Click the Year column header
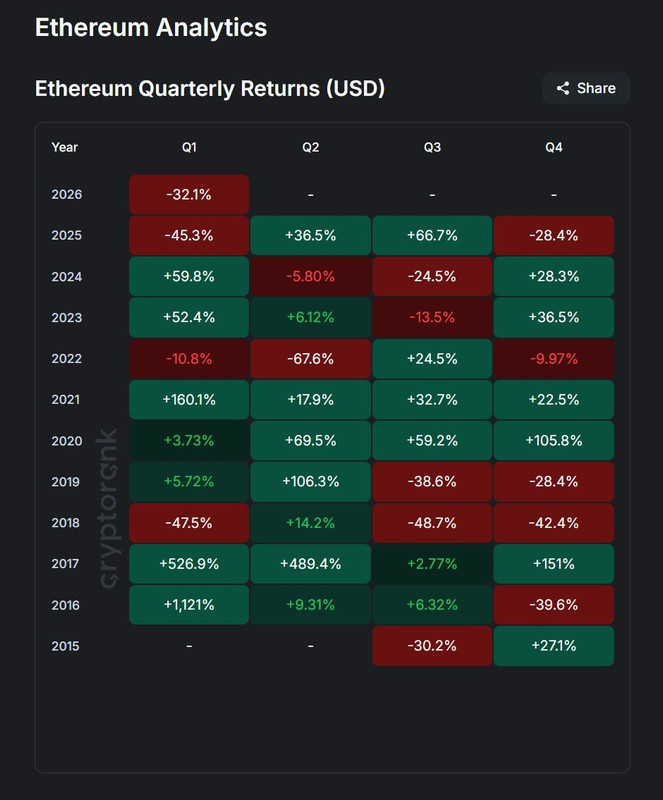The image size is (663, 800). coord(65,147)
